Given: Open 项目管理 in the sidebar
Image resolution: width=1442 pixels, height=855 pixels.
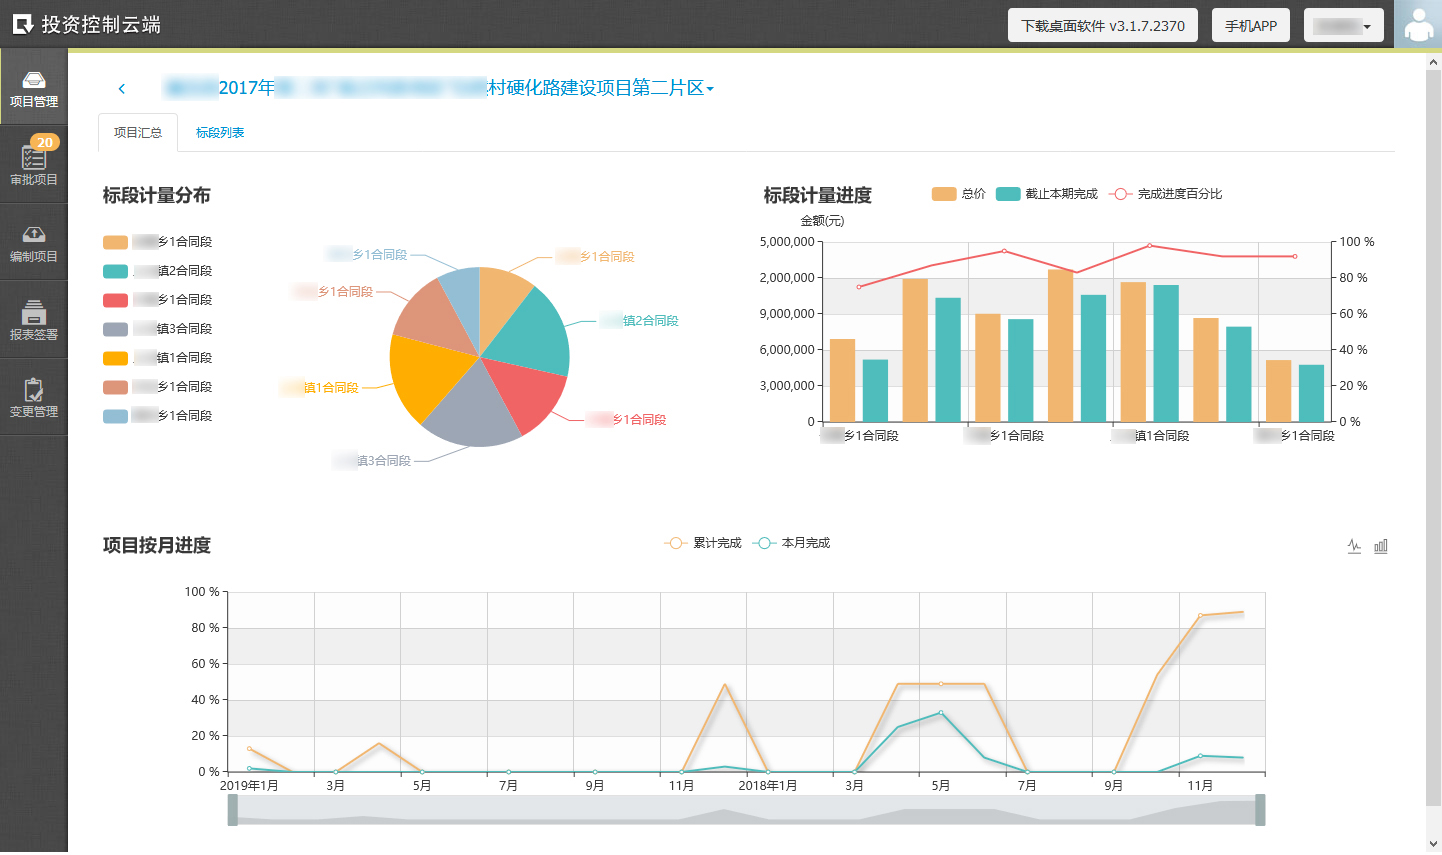Looking at the screenshot, I should (33, 88).
